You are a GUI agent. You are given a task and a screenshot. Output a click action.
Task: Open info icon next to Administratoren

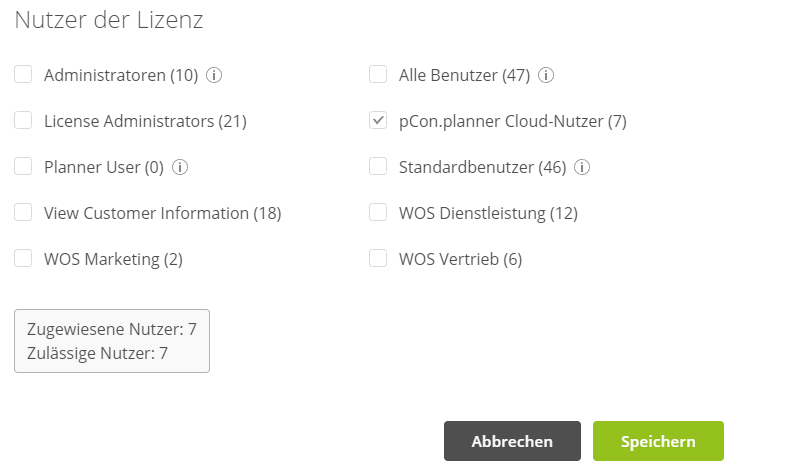coord(214,75)
